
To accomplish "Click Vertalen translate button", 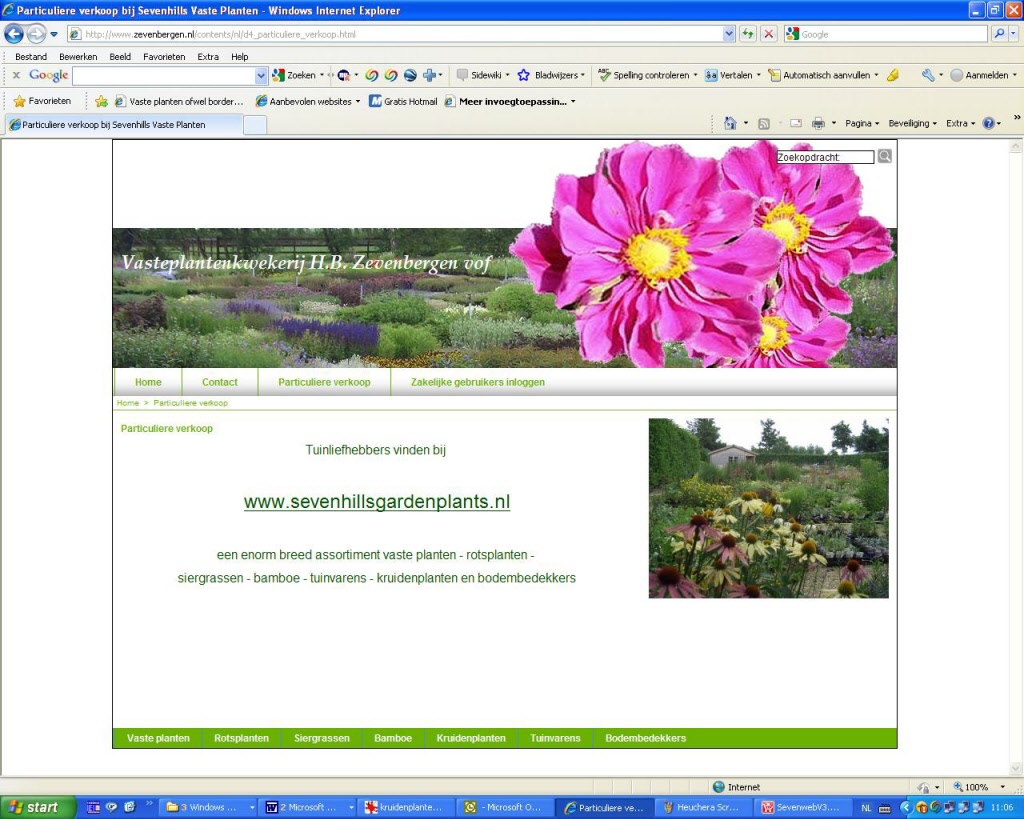I will 731,75.
